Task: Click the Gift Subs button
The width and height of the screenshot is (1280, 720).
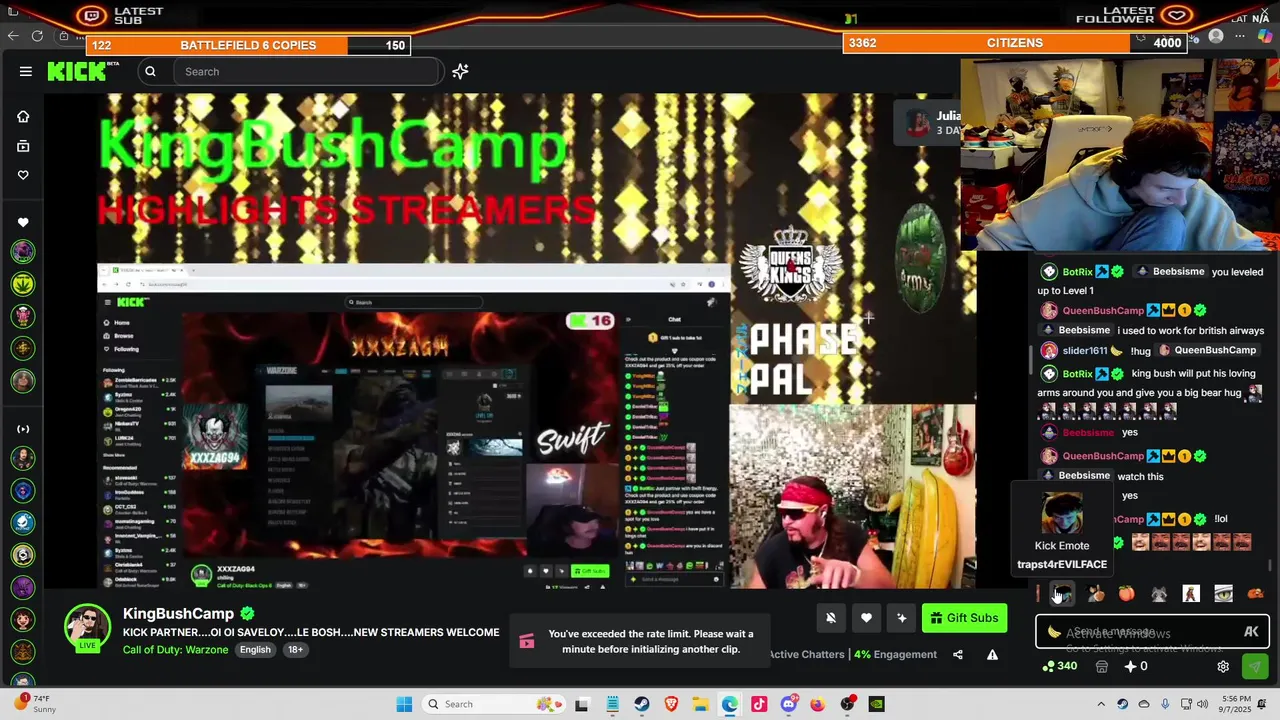Action: click(x=964, y=618)
